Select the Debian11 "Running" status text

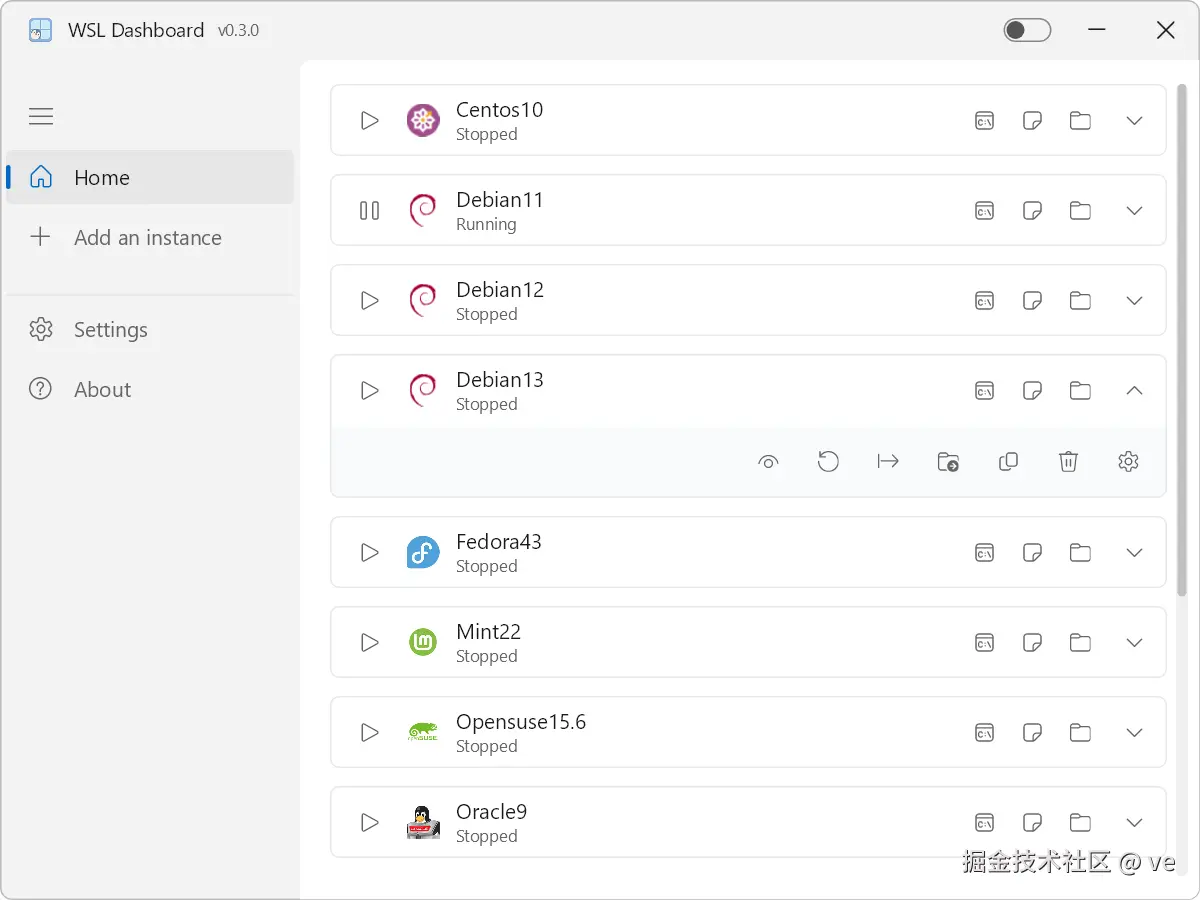pyautogui.click(x=486, y=225)
